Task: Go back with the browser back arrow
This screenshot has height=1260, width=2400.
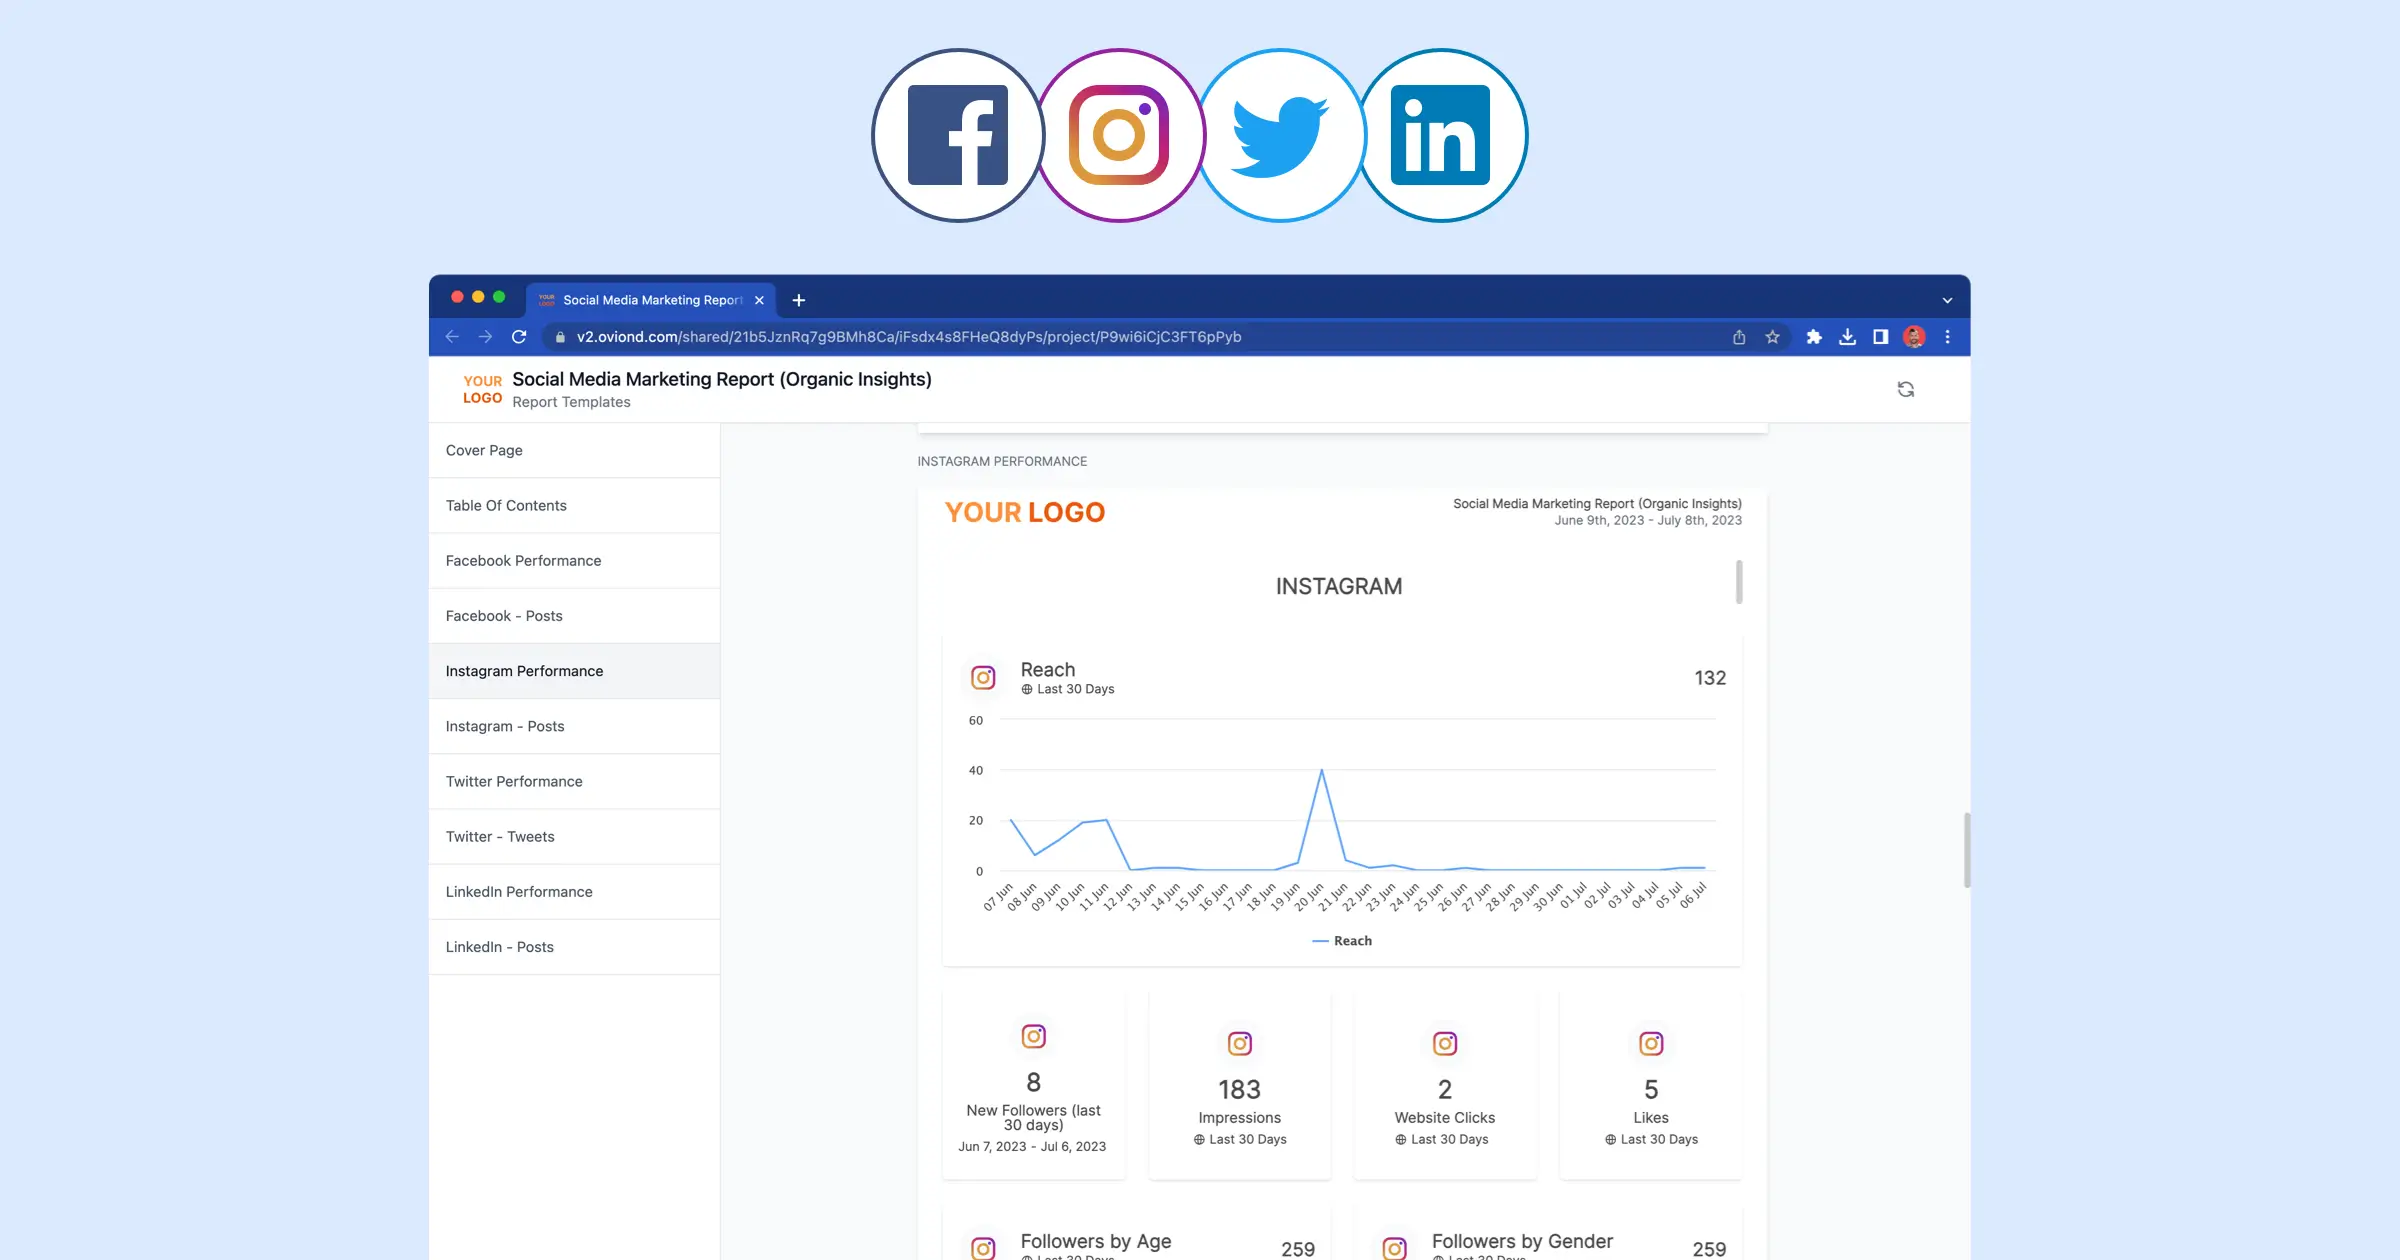Action: (452, 337)
